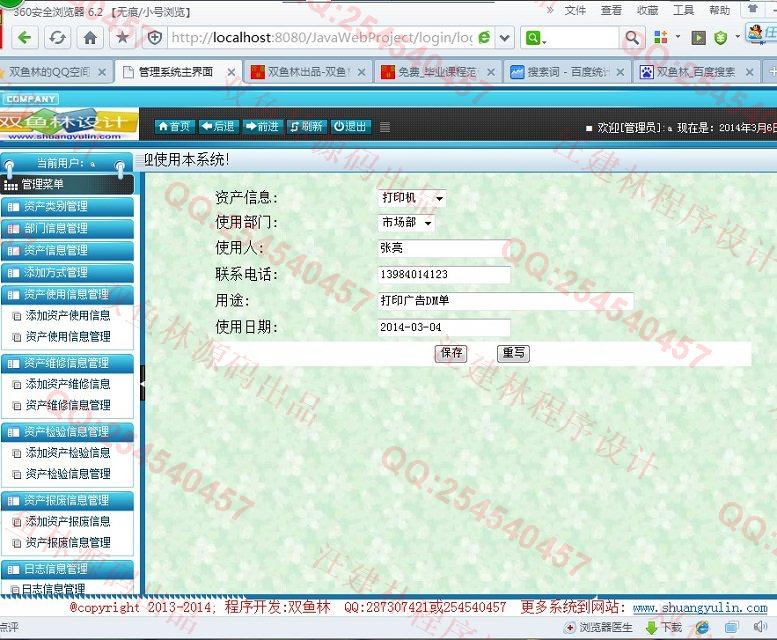
Task: Click the 用途 input field
Action: (x=506, y=301)
